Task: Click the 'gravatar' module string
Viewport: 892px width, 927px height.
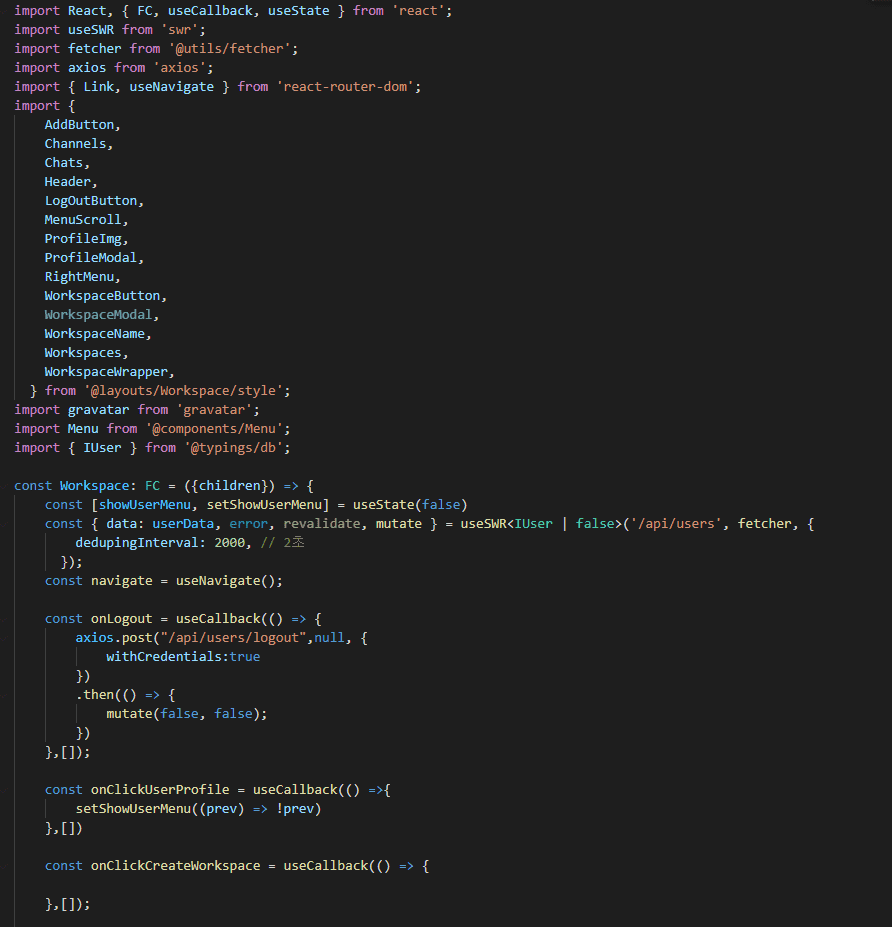Action: (x=214, y=410)
